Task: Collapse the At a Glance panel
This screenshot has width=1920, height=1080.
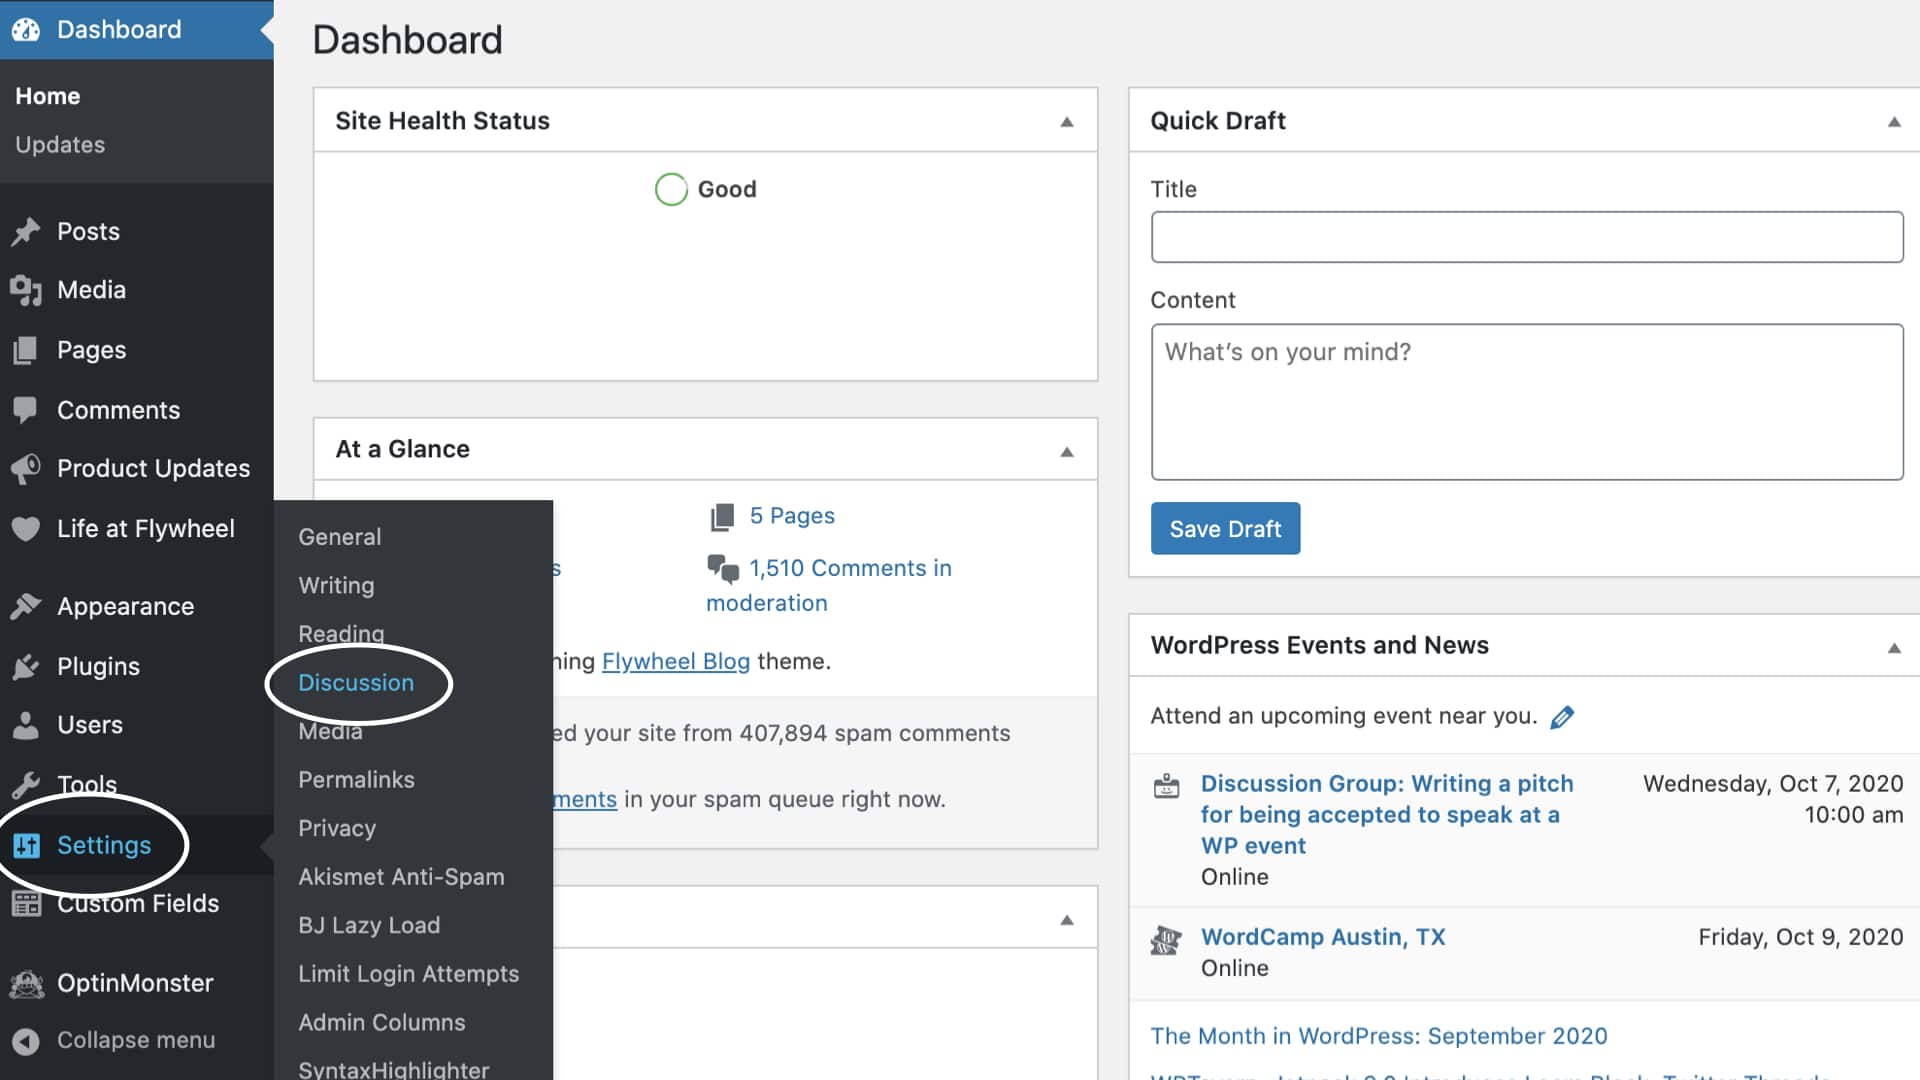Action: [x=1067, y=451]
